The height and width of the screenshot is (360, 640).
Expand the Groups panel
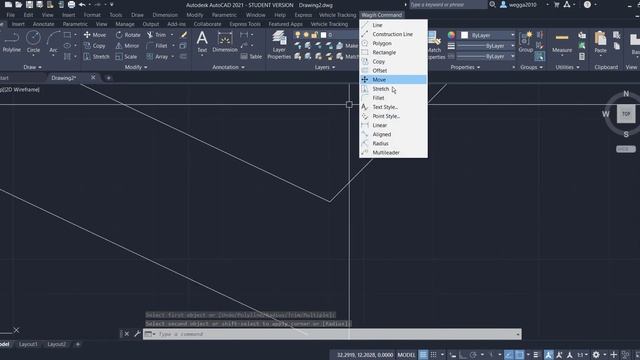(x=531, y=67)
